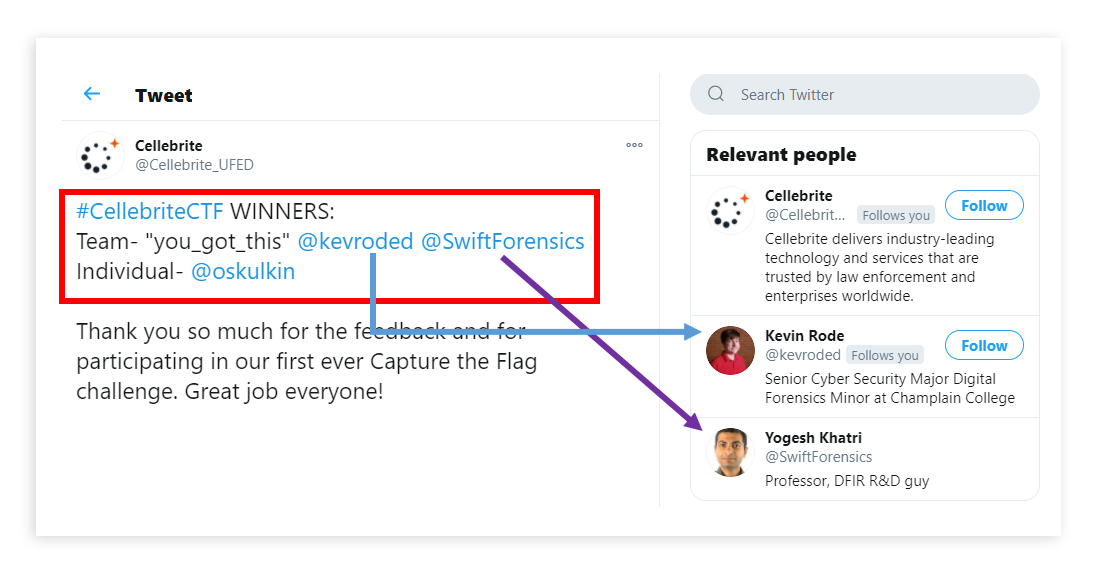Click the @SwiftForensics handle under Yogesh Khatri
Image resolution: width=1100 pixels, height=570 pixels.
pos(818,457)
